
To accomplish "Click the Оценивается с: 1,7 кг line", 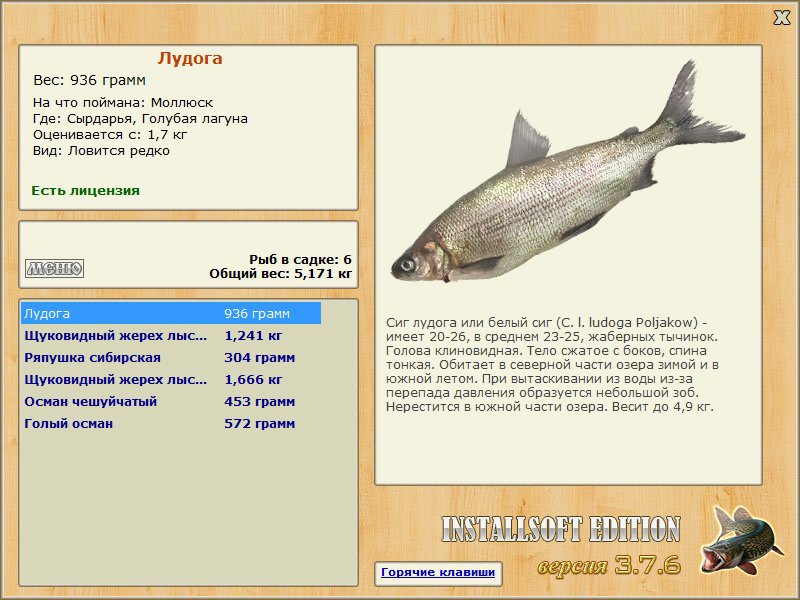I will pos(110,135).
